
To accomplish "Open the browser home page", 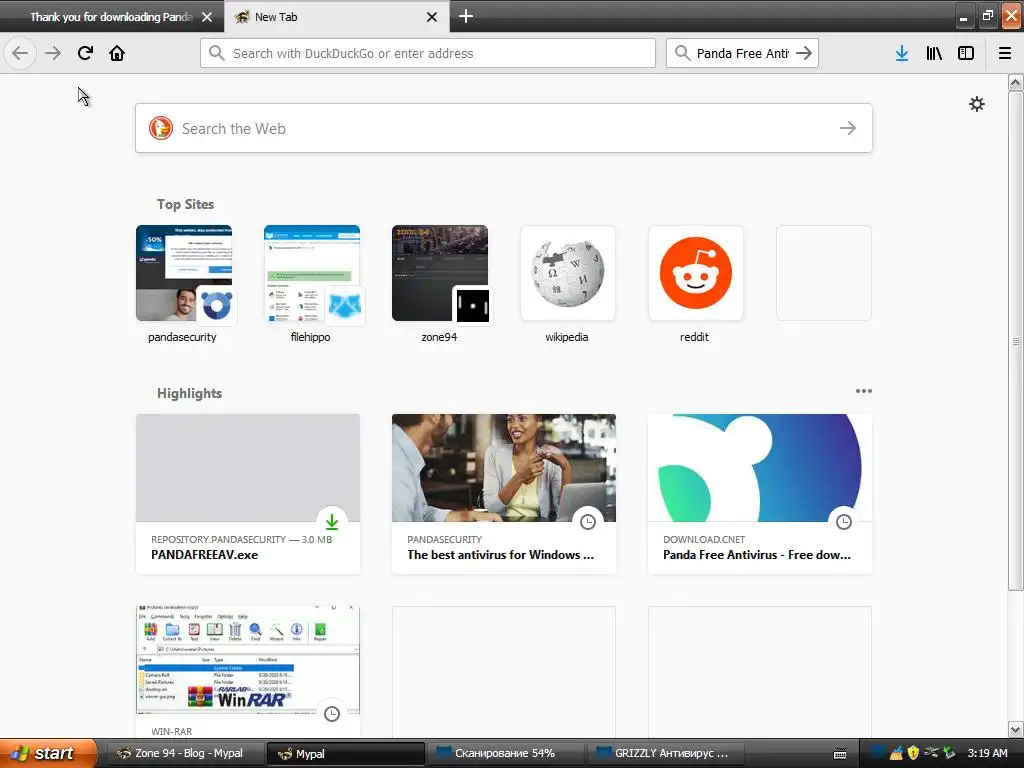I will pos(117,53).
